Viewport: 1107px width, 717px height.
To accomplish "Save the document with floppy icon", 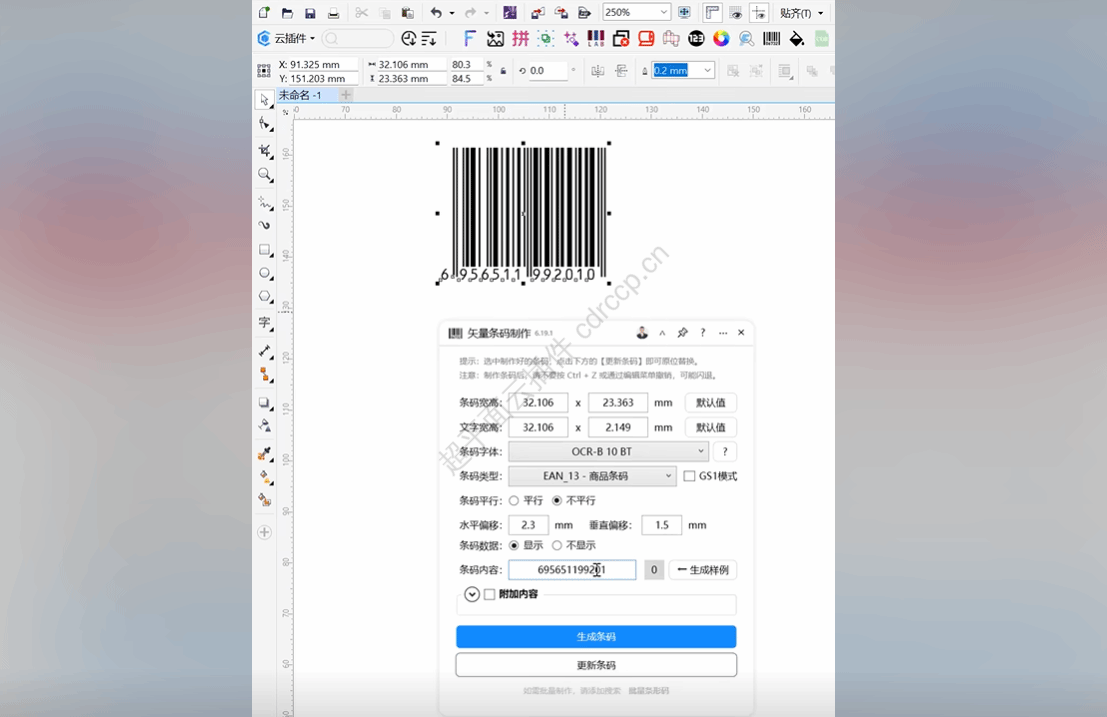I will coord(310,13).
